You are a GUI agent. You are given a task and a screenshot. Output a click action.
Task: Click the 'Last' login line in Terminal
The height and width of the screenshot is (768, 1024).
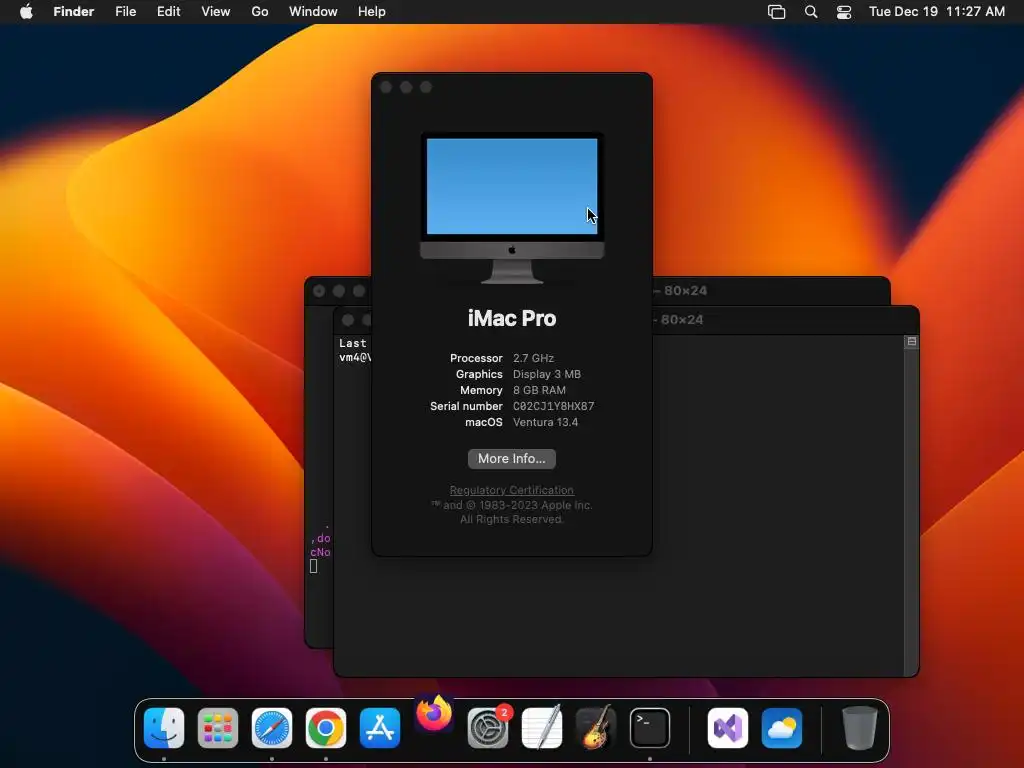353,343
